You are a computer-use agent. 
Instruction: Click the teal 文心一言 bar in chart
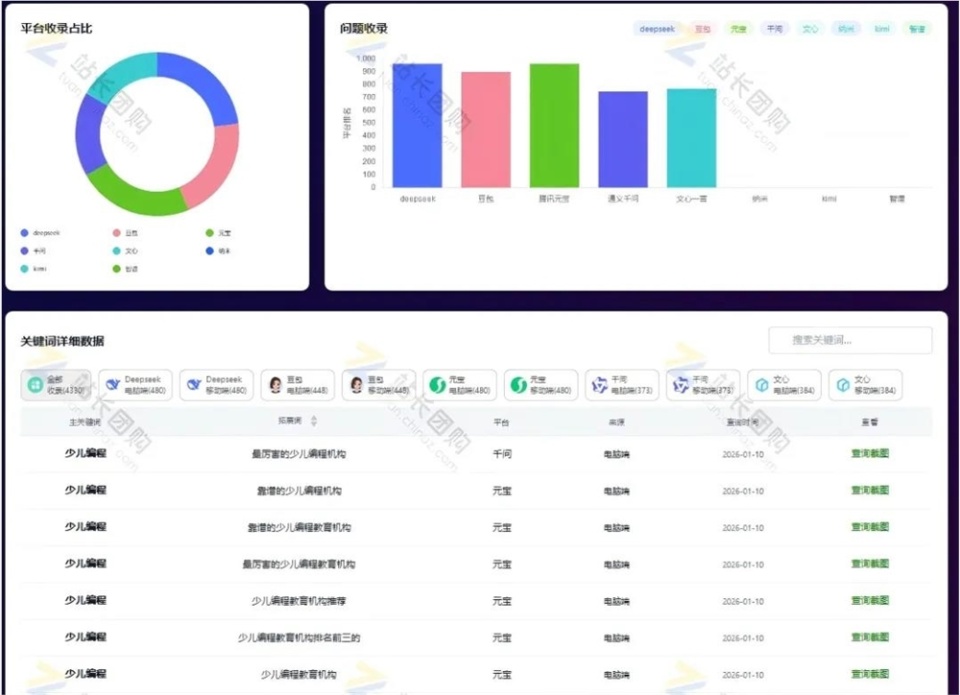(x=691, y=138)
